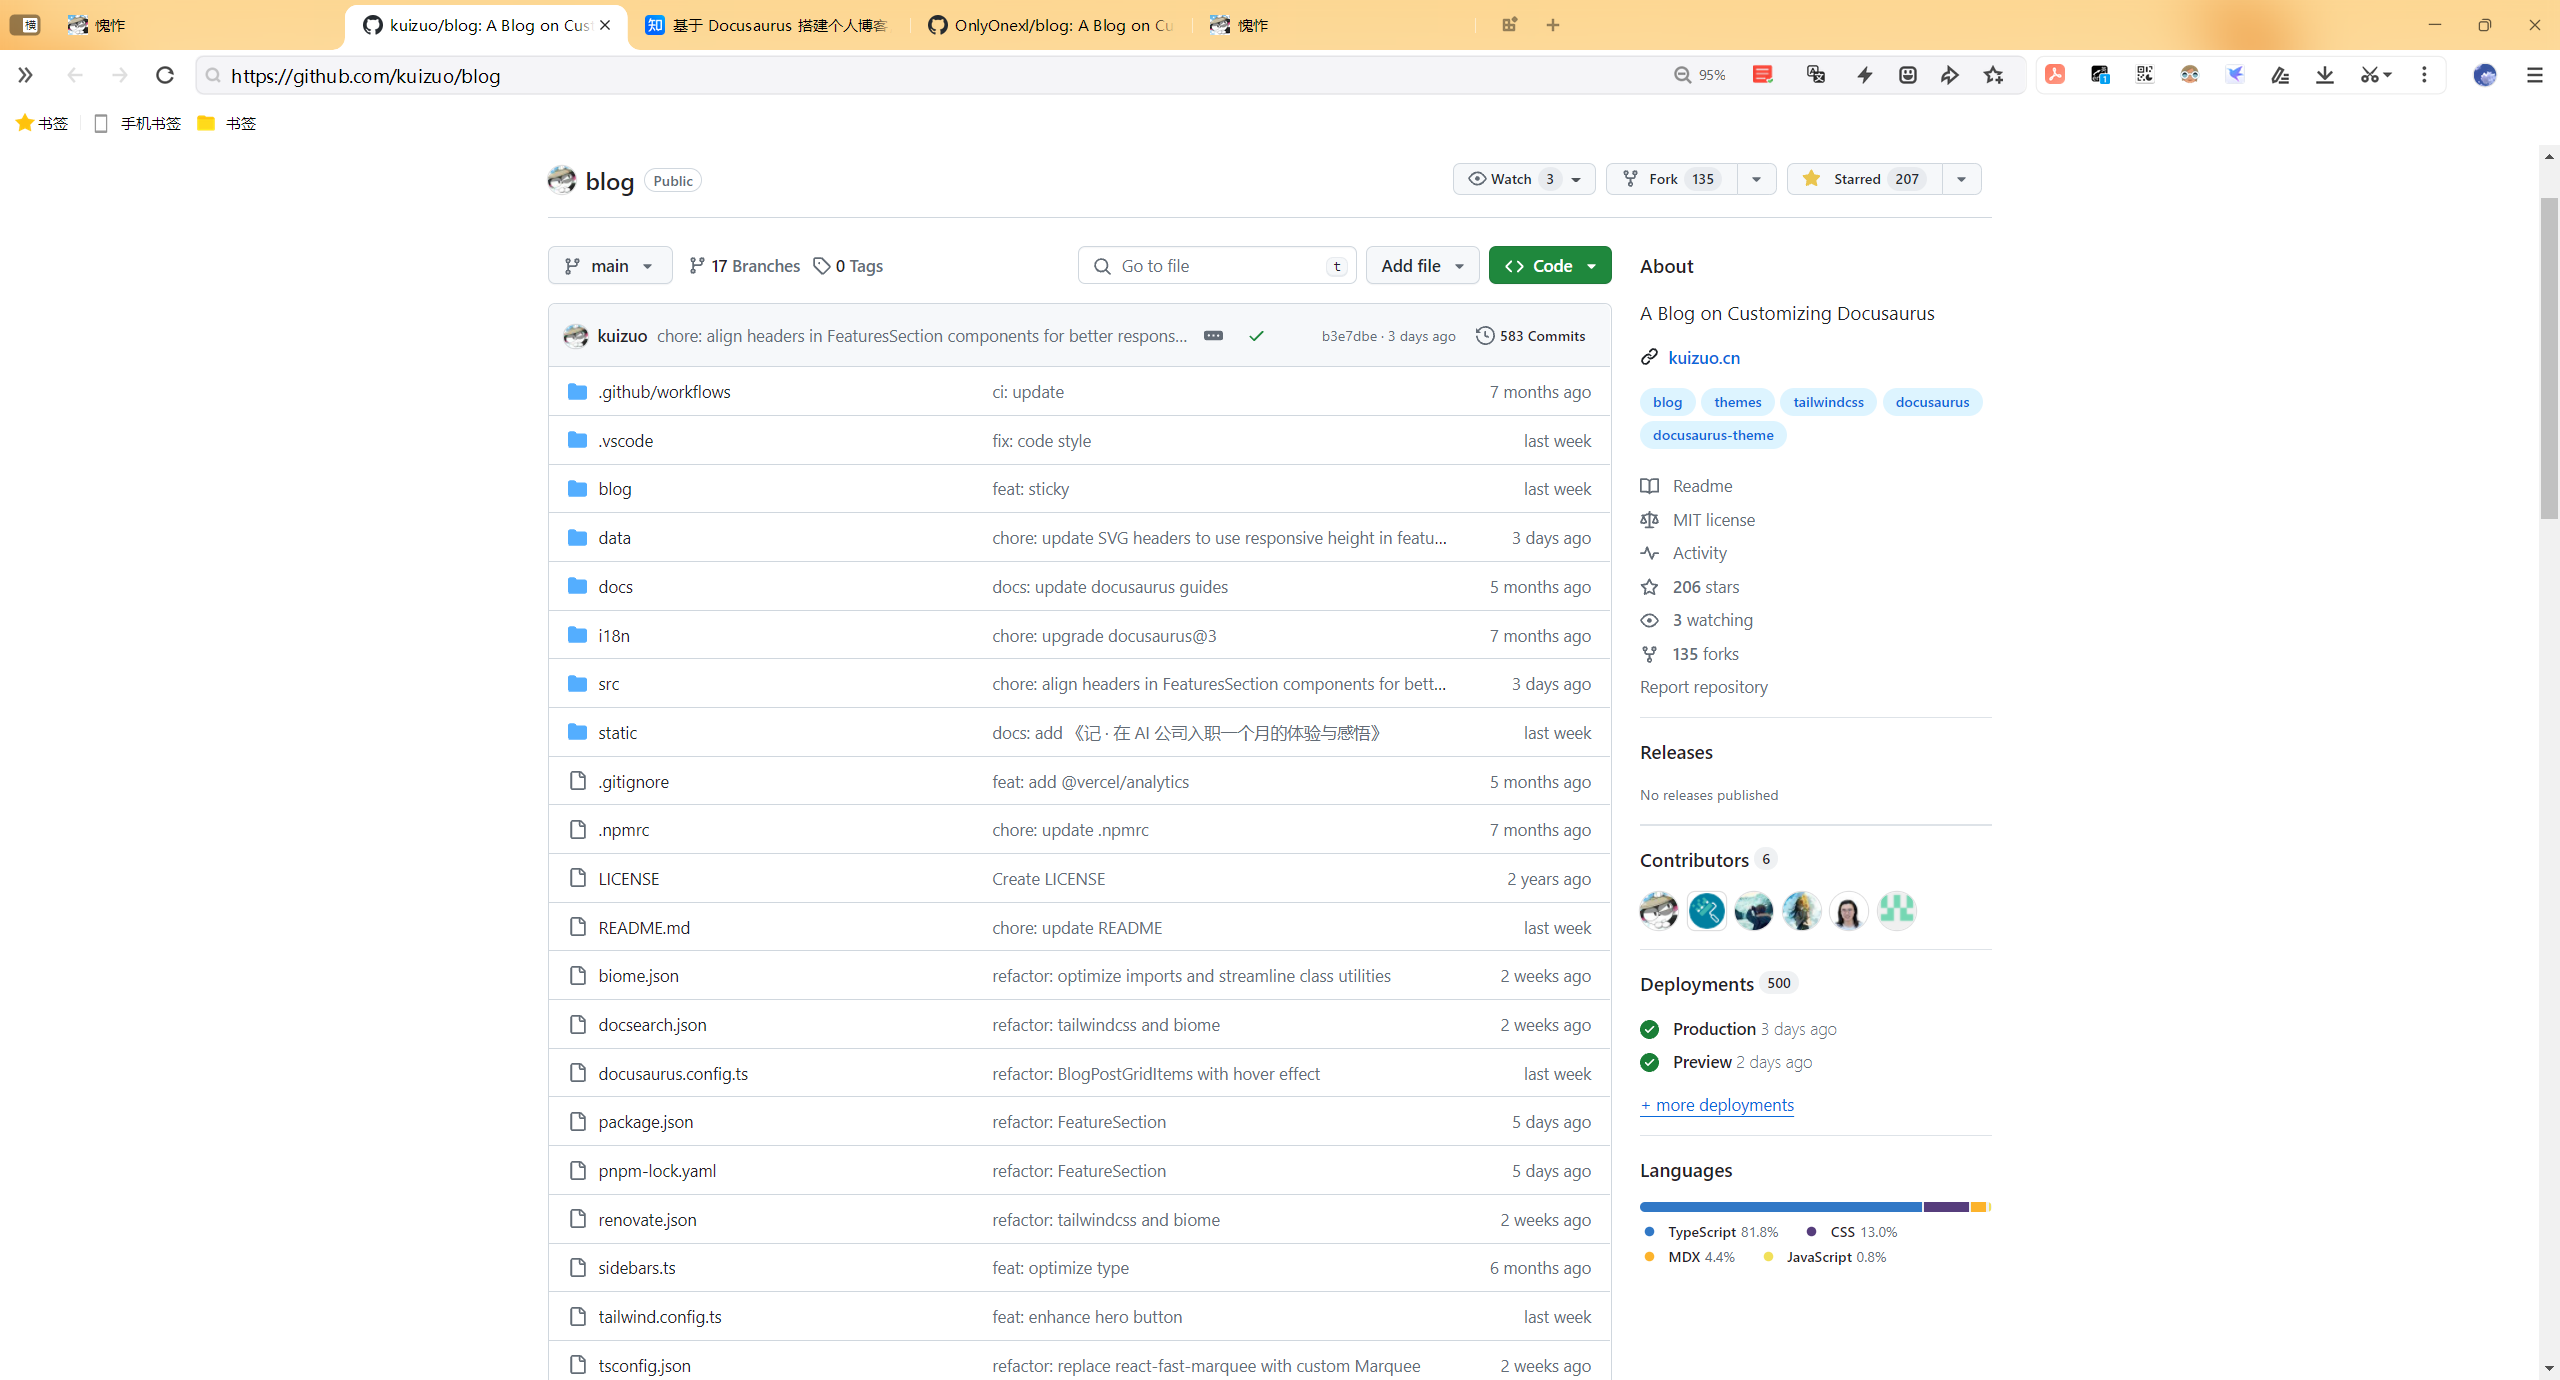This screenshot has width=2560, height=1380.
Task: Click the user profile avatar in the toolbar
Action: point(2485,75)
